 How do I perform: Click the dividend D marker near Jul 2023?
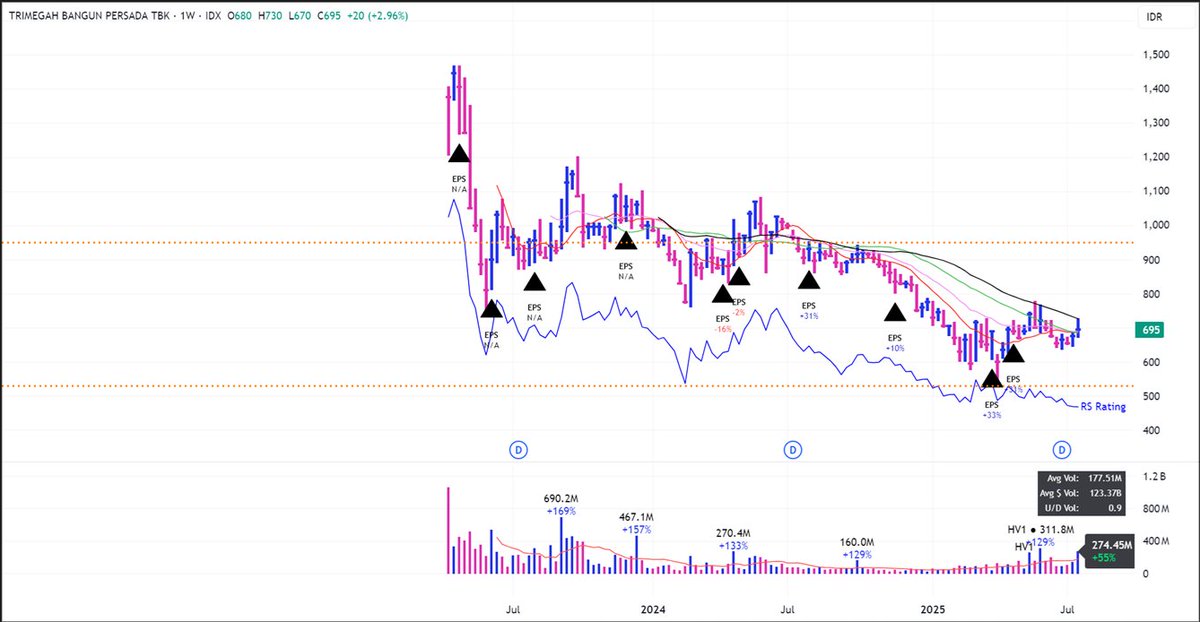519,449
